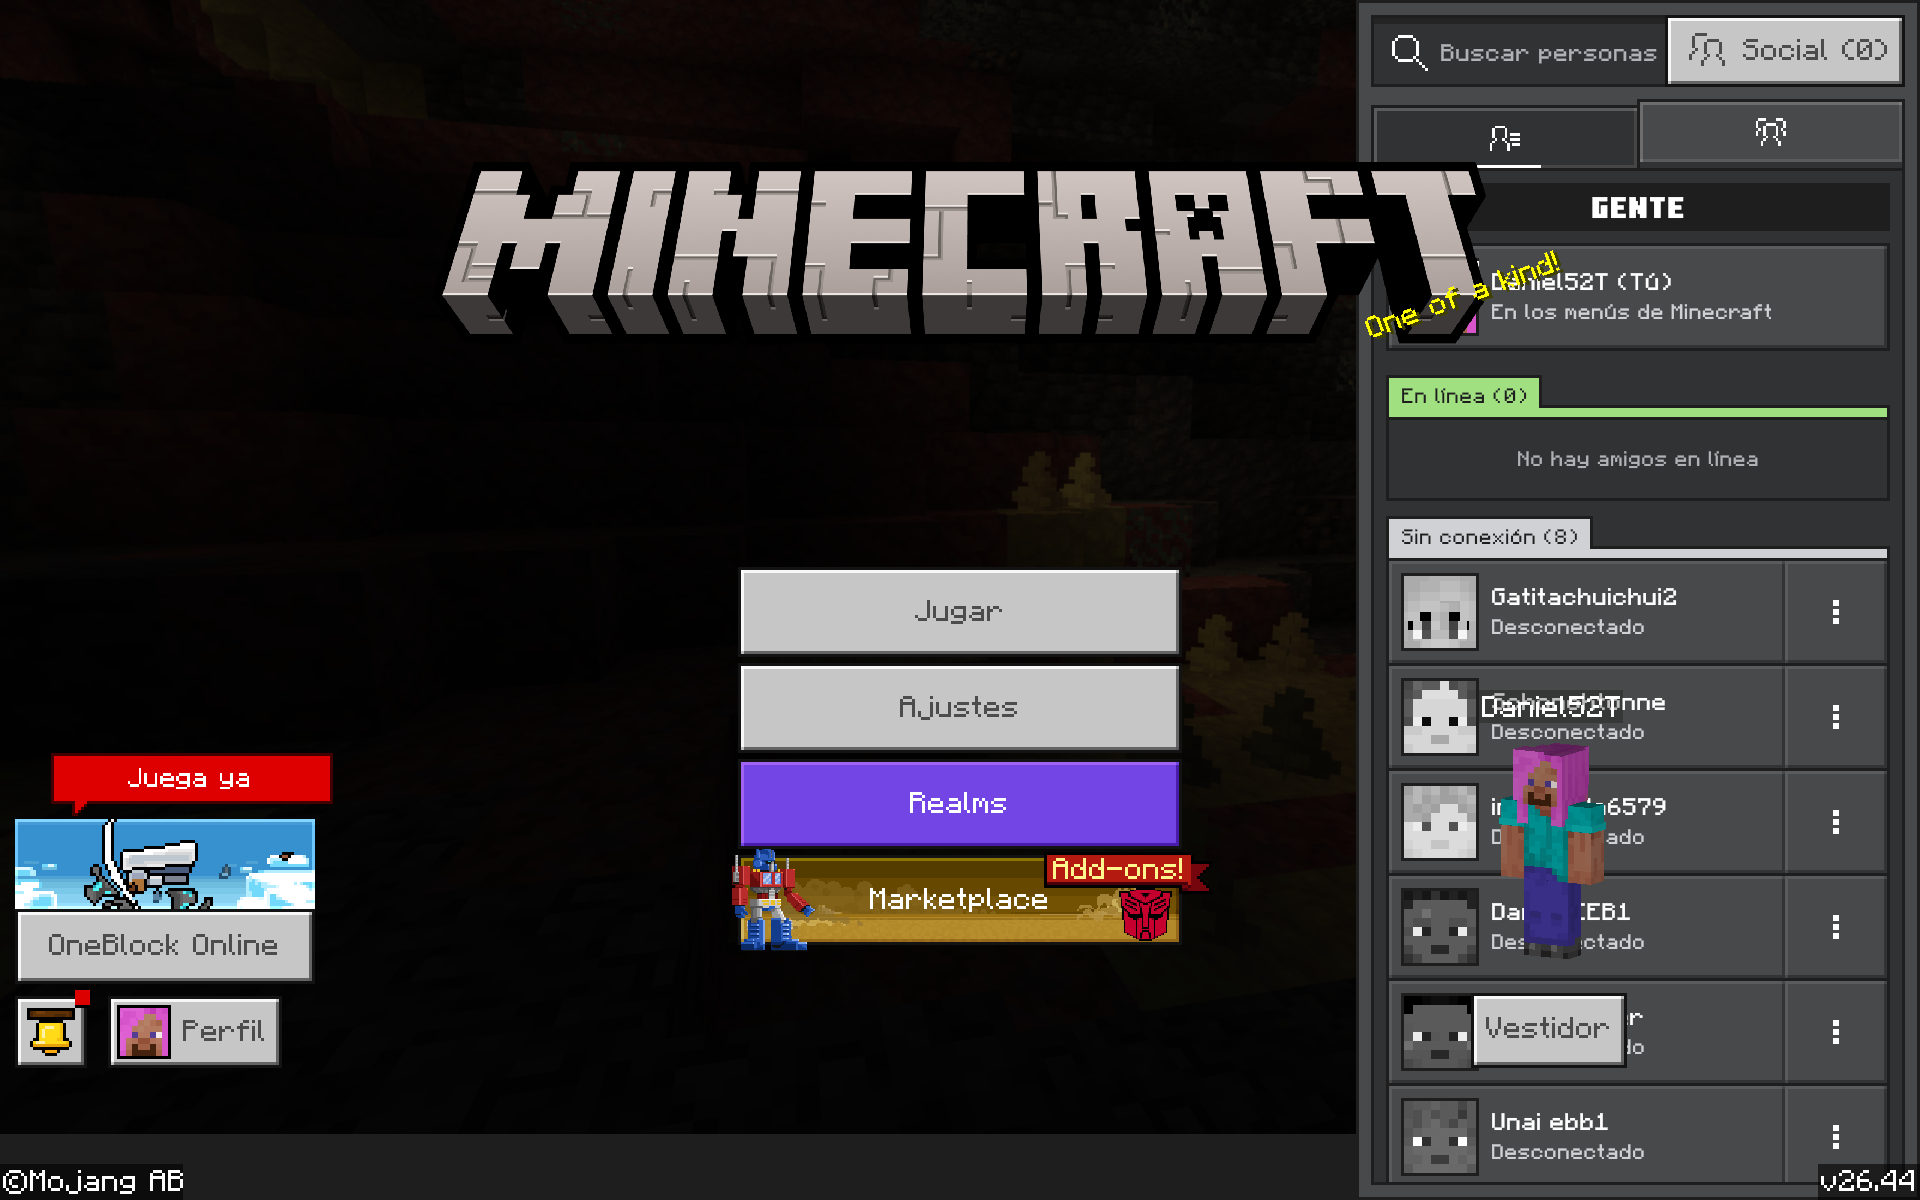The width and height of the screenshot is (1920, 1200).
Task: Click Gatitachuichui2's avatar picture
Action: click(x=1439, y=612)
